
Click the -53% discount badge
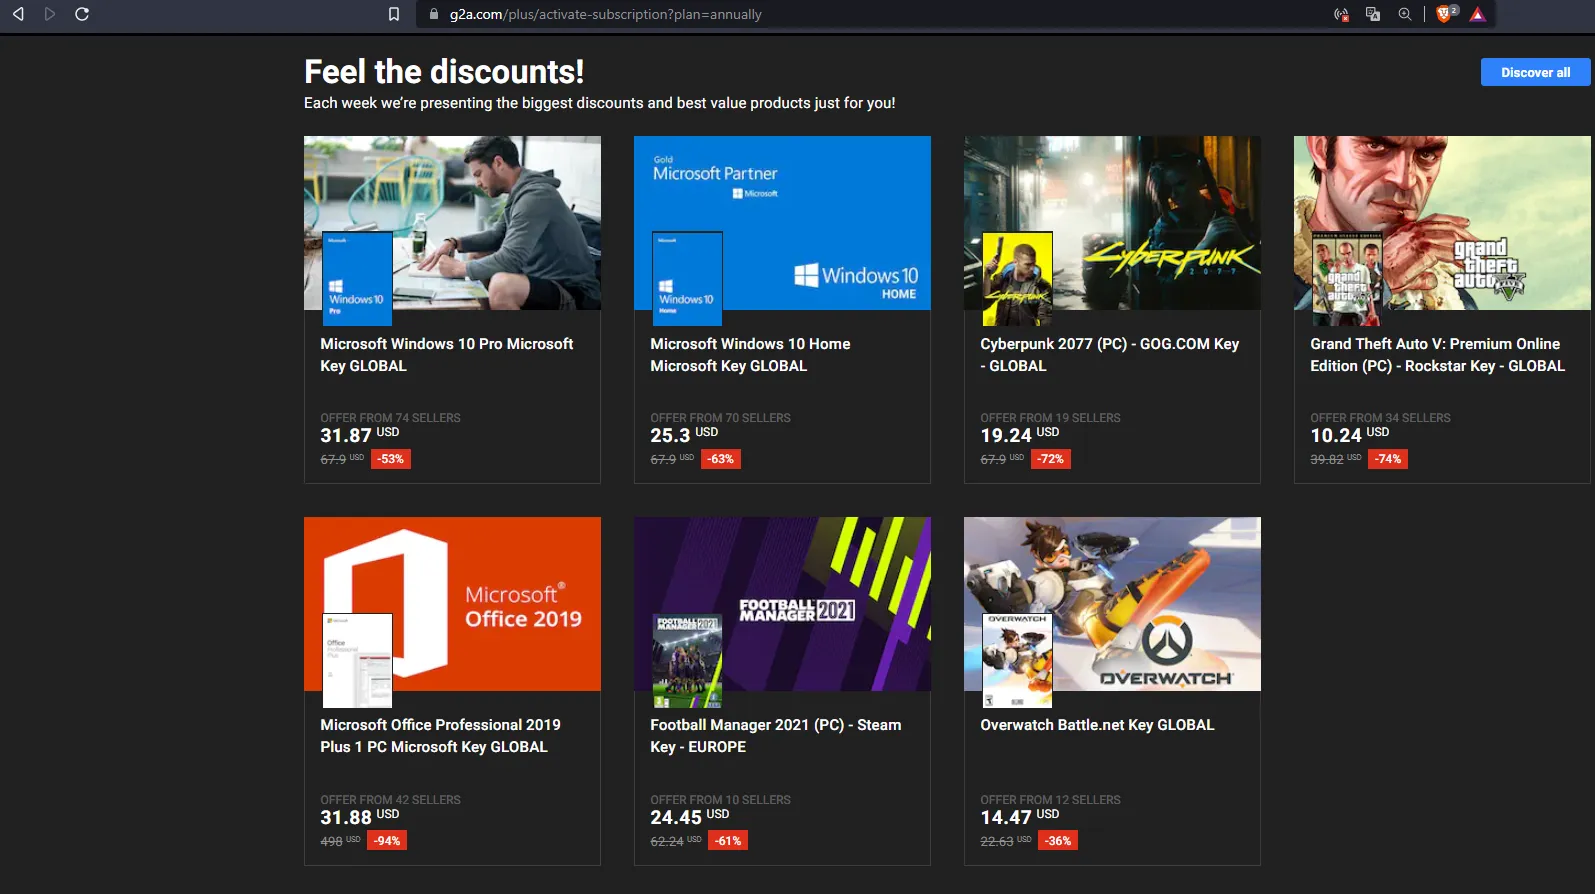coord(390,459)
